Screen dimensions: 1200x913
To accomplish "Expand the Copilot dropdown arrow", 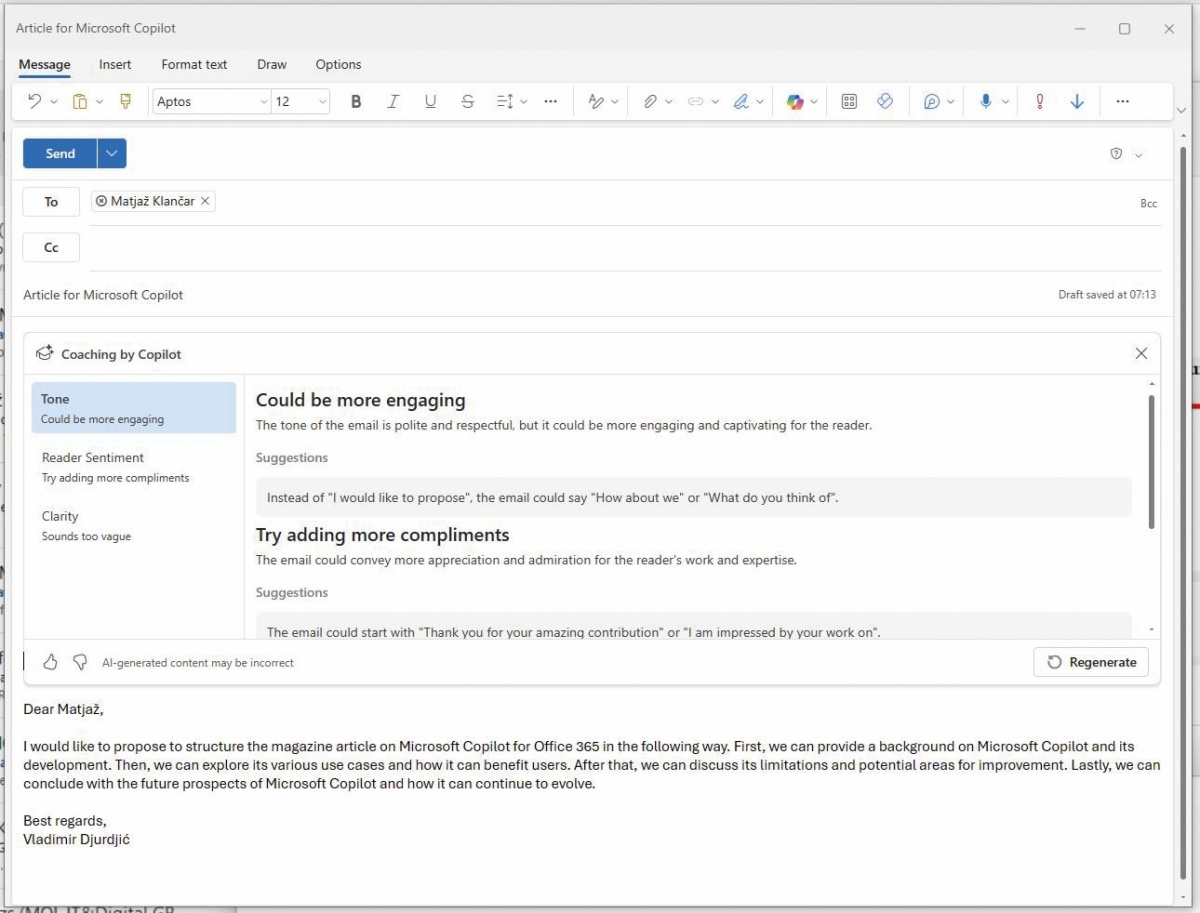I will 814,101.
